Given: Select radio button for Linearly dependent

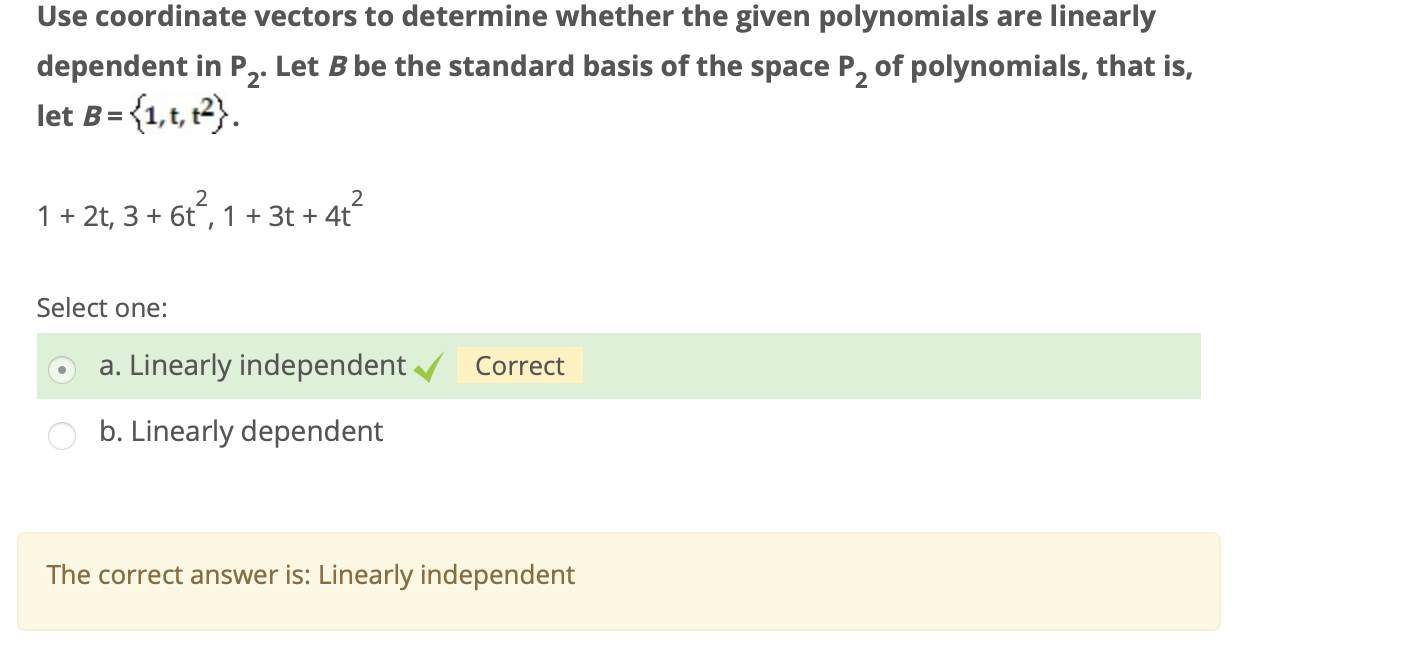Looking at the screenshot, I should pos(61,435).
